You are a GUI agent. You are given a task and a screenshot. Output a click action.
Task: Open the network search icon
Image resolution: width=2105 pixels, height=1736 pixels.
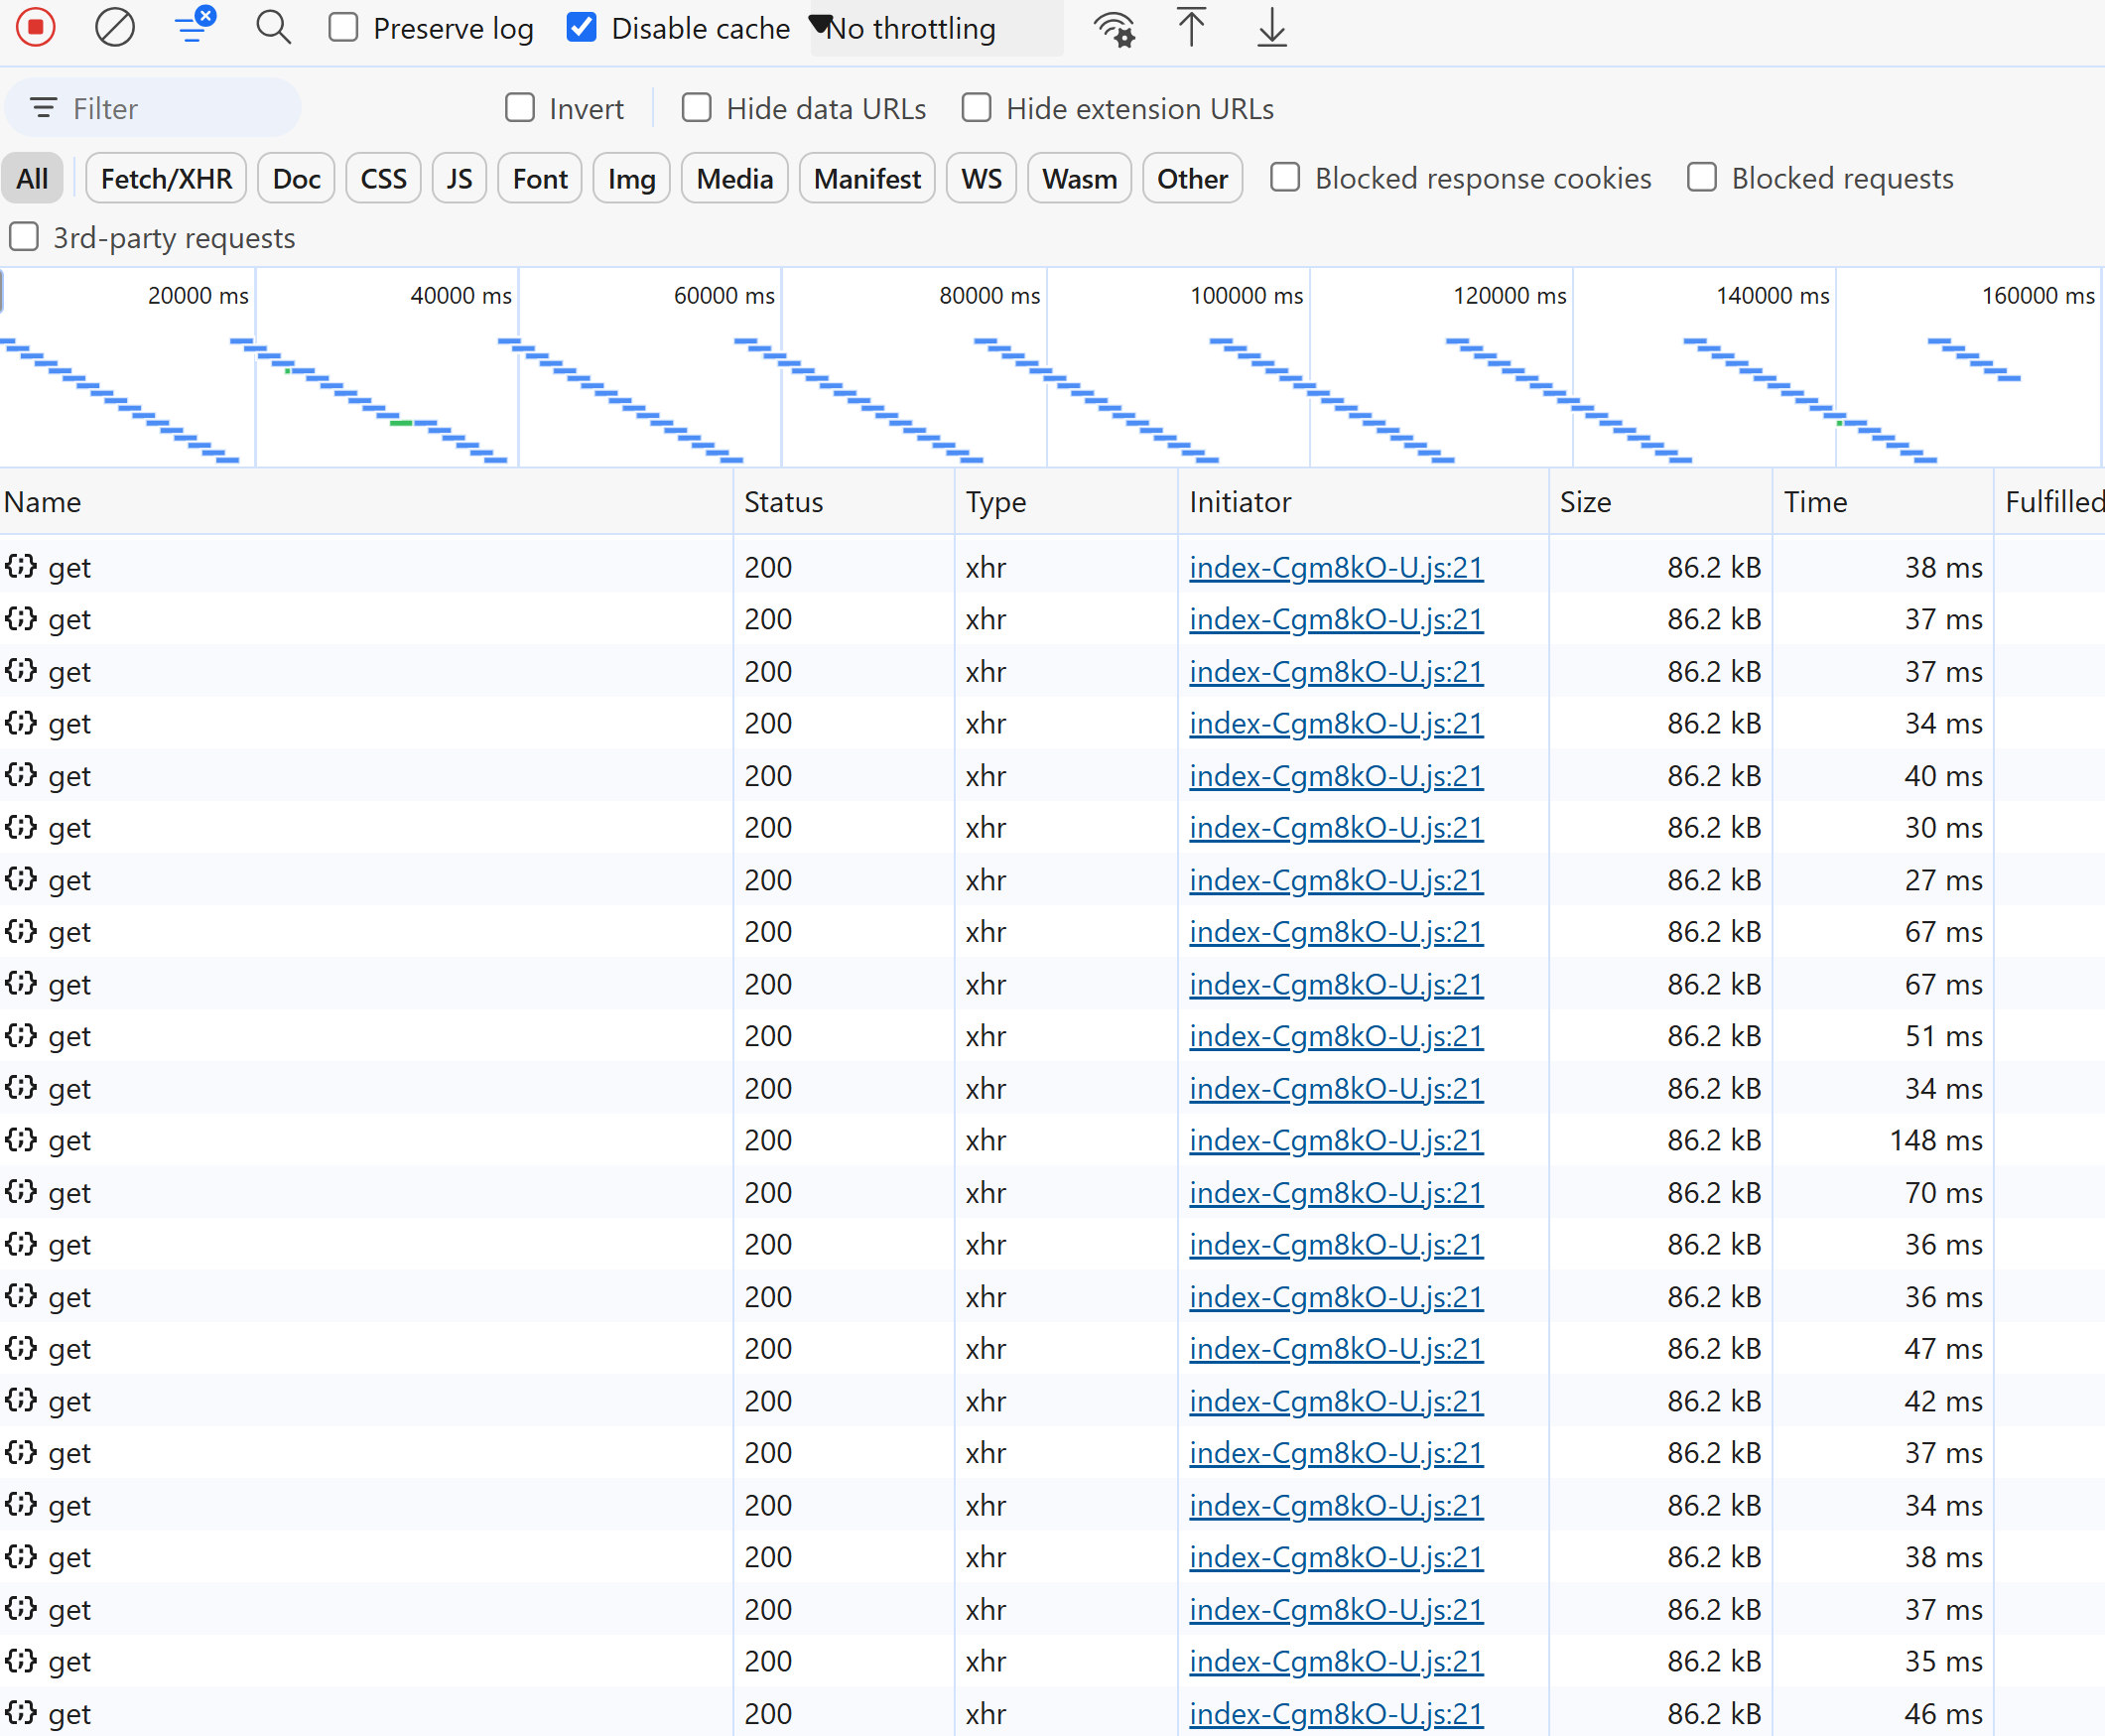coord(273,27)
